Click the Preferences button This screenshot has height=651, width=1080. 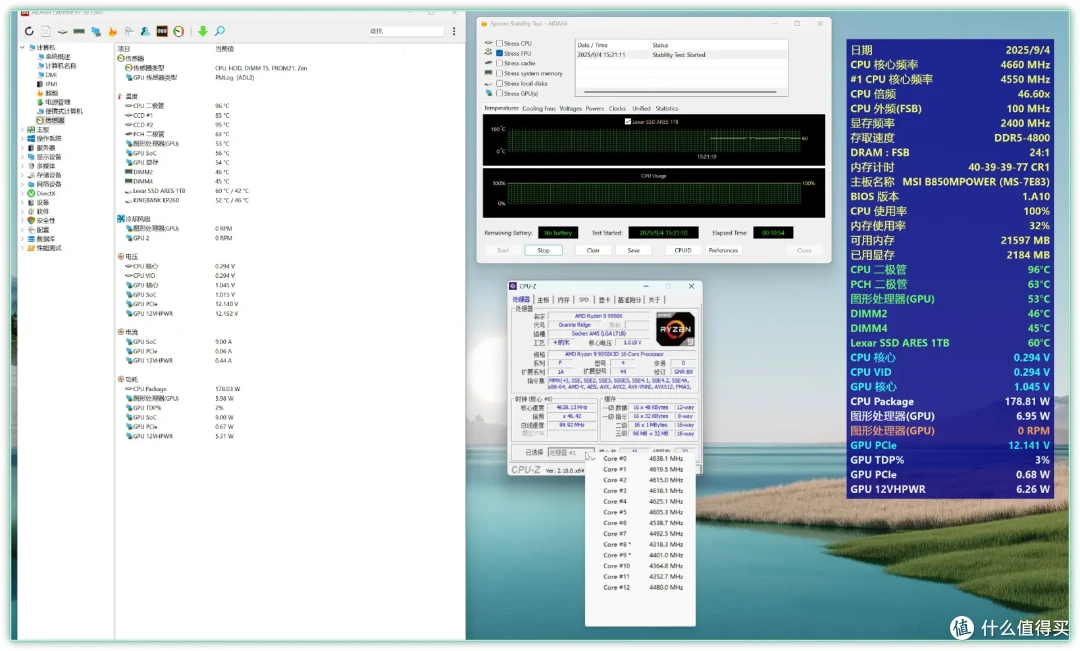tap(723, 250)
